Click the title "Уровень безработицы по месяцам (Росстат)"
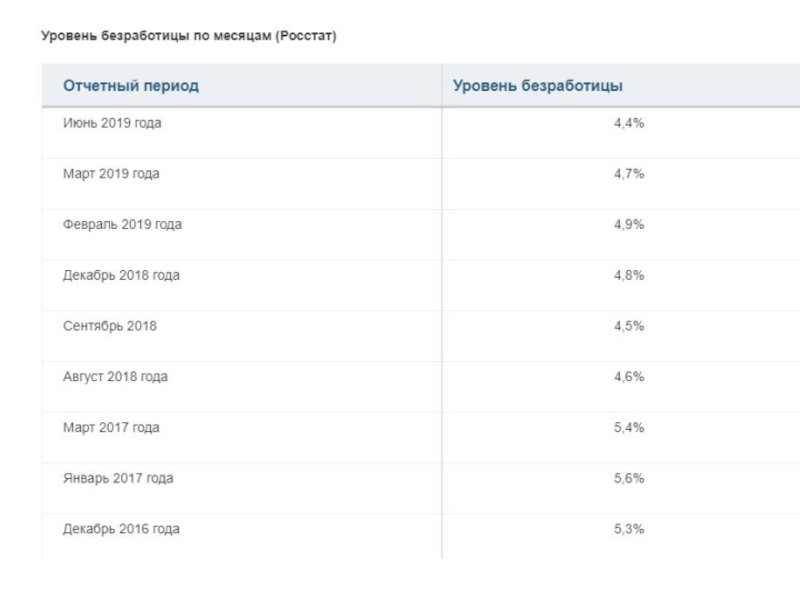Viewport: 800px width, 600px height. tap(189, 37)
